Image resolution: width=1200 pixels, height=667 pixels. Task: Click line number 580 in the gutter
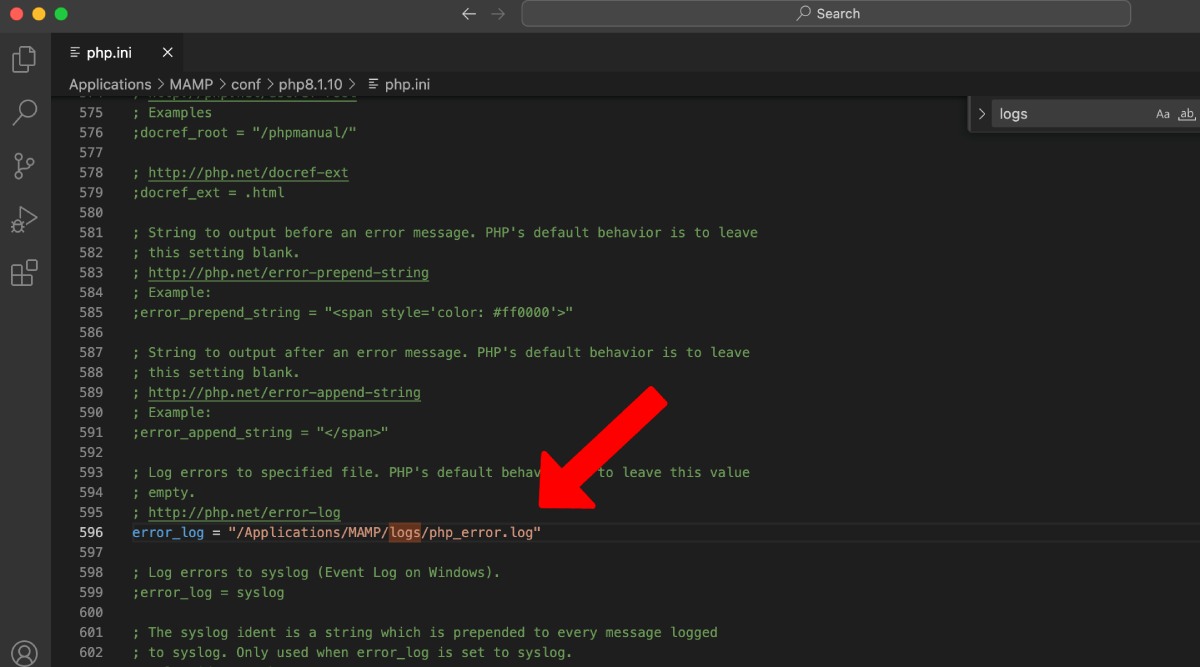coord(91,212)
